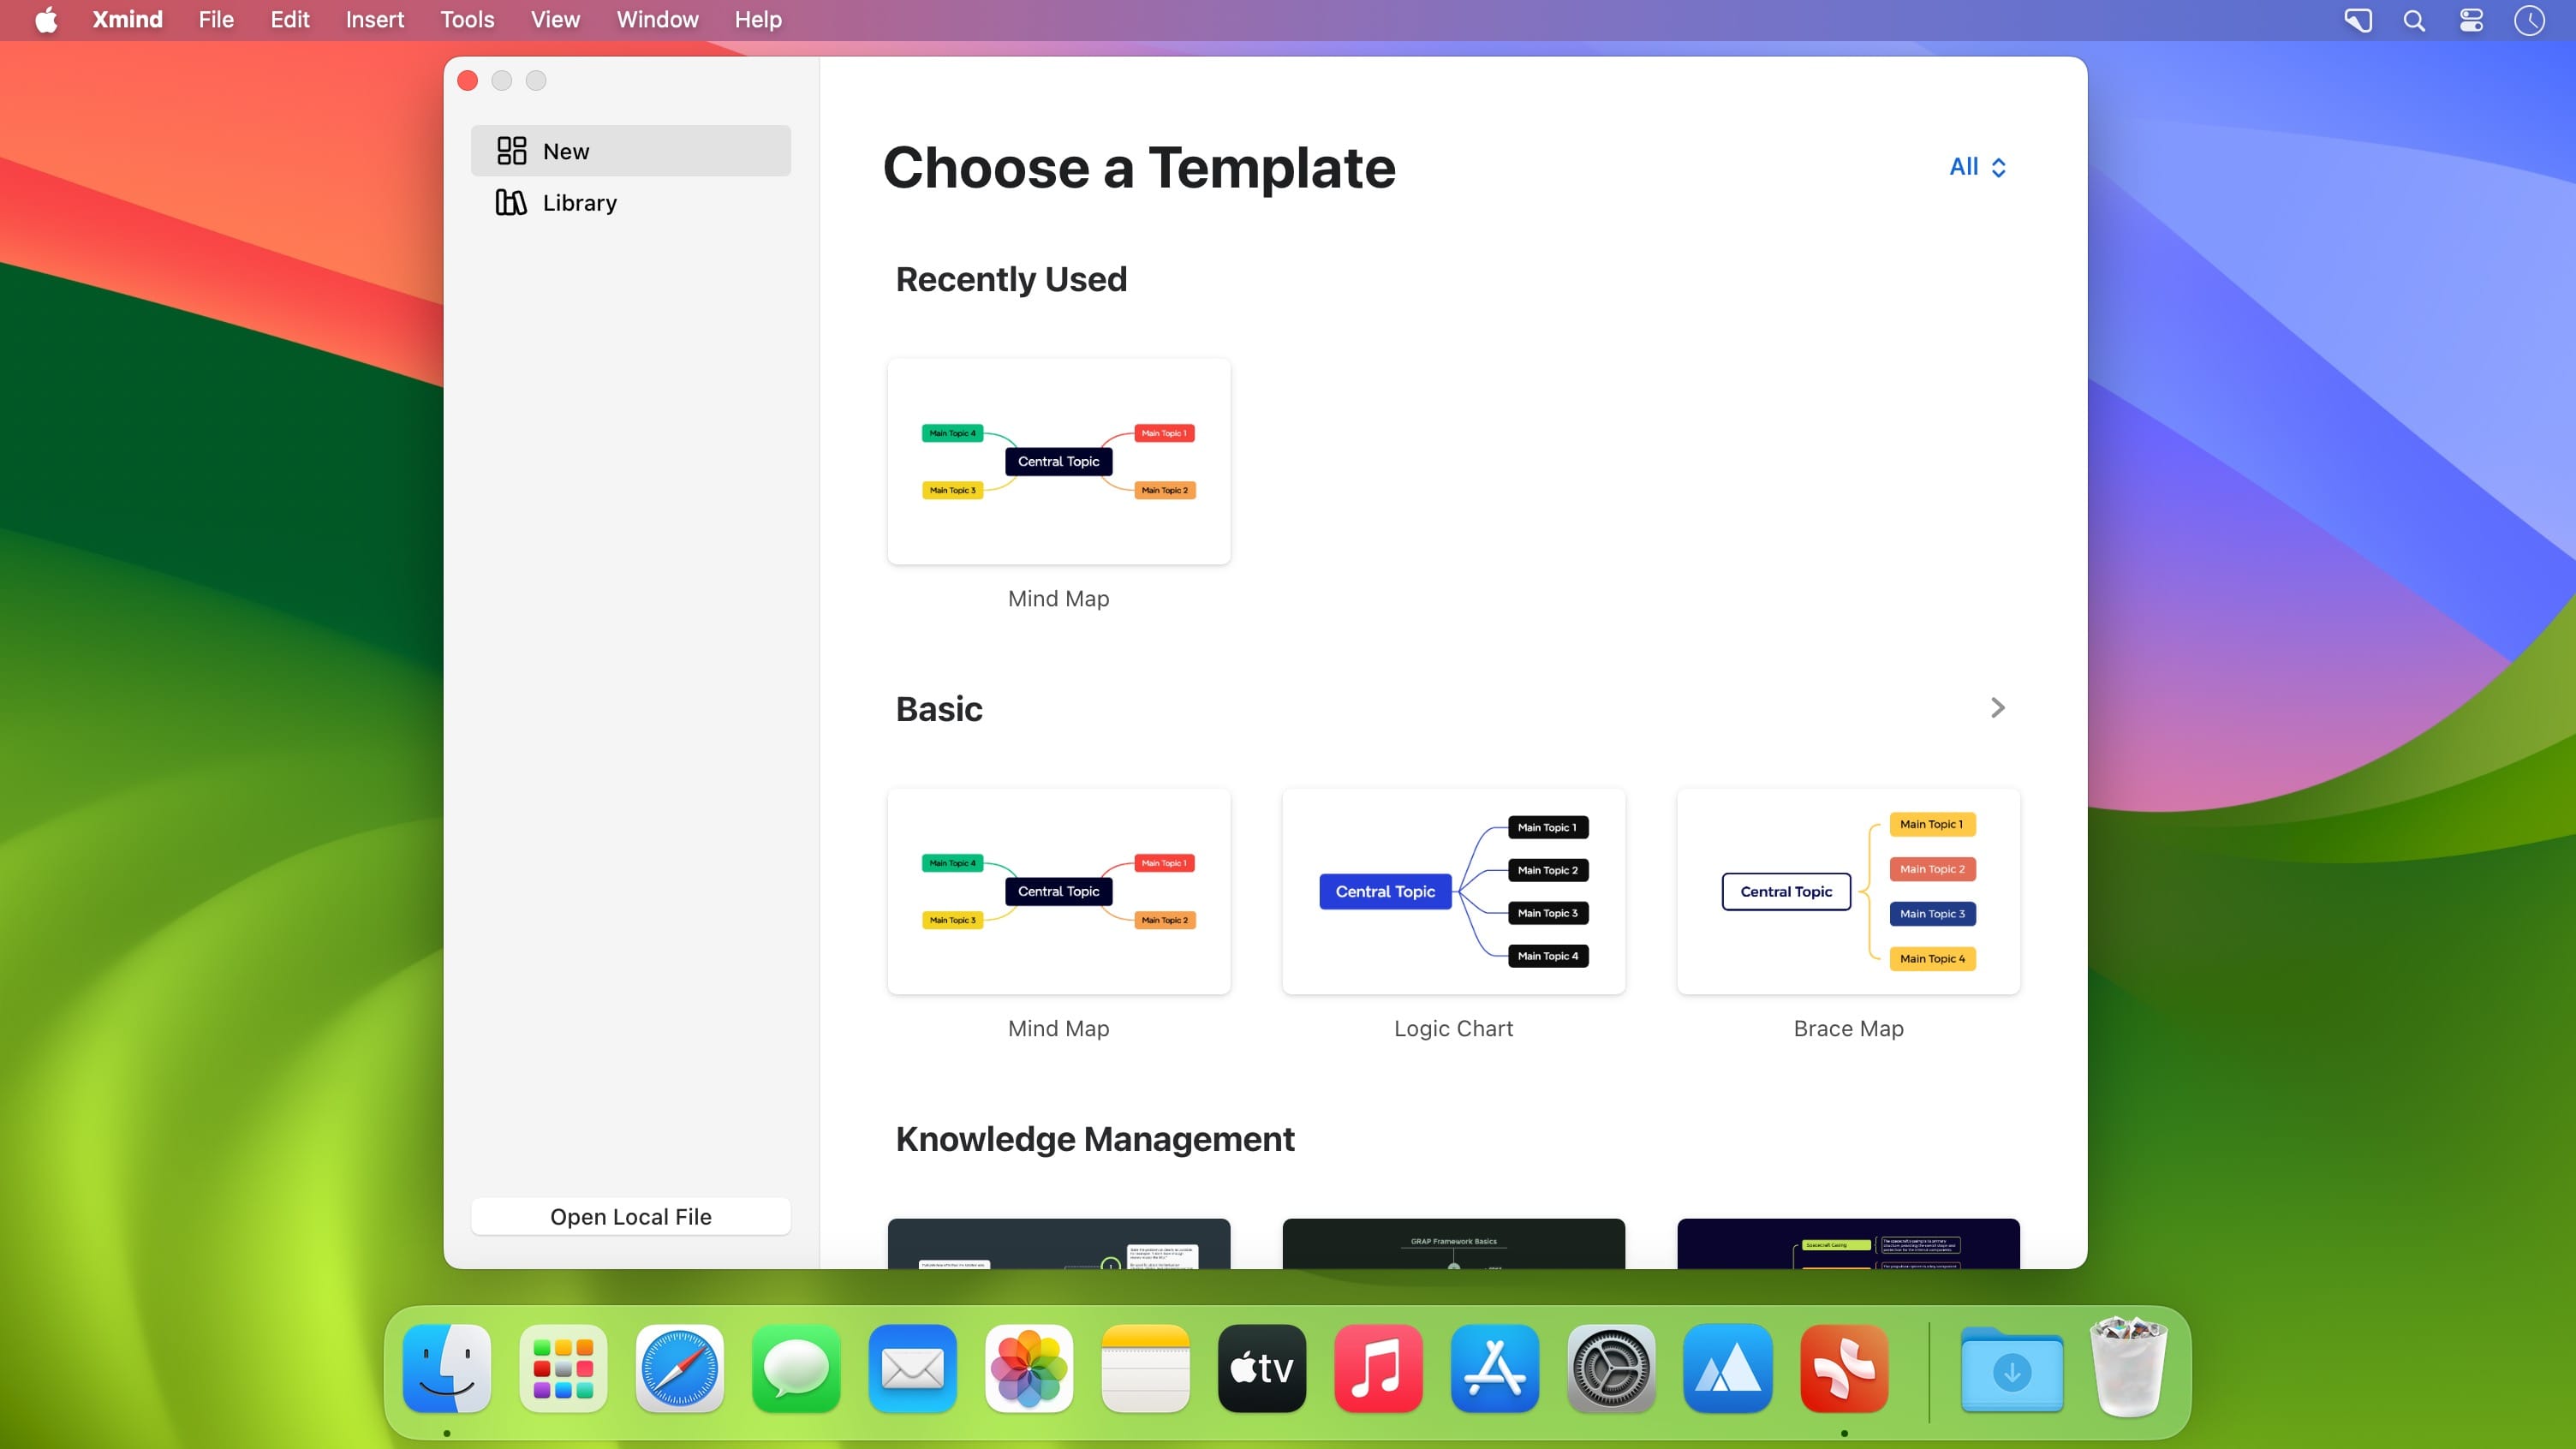Open the View menu
This screenshot has width=2576, height=1449.
click(555, 20)
